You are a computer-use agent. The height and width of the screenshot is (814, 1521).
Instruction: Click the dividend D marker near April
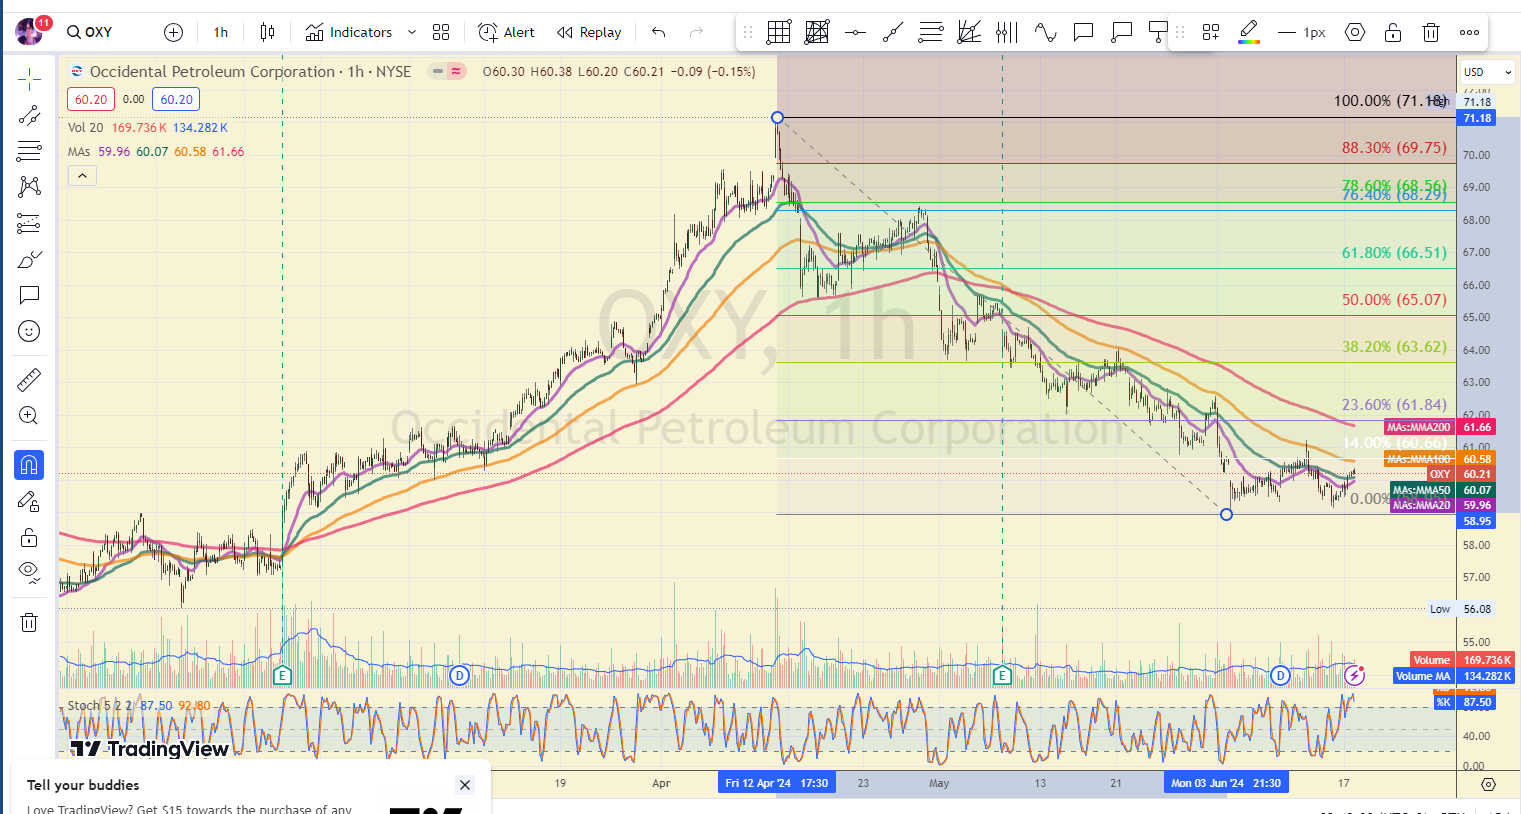point(459,675)
